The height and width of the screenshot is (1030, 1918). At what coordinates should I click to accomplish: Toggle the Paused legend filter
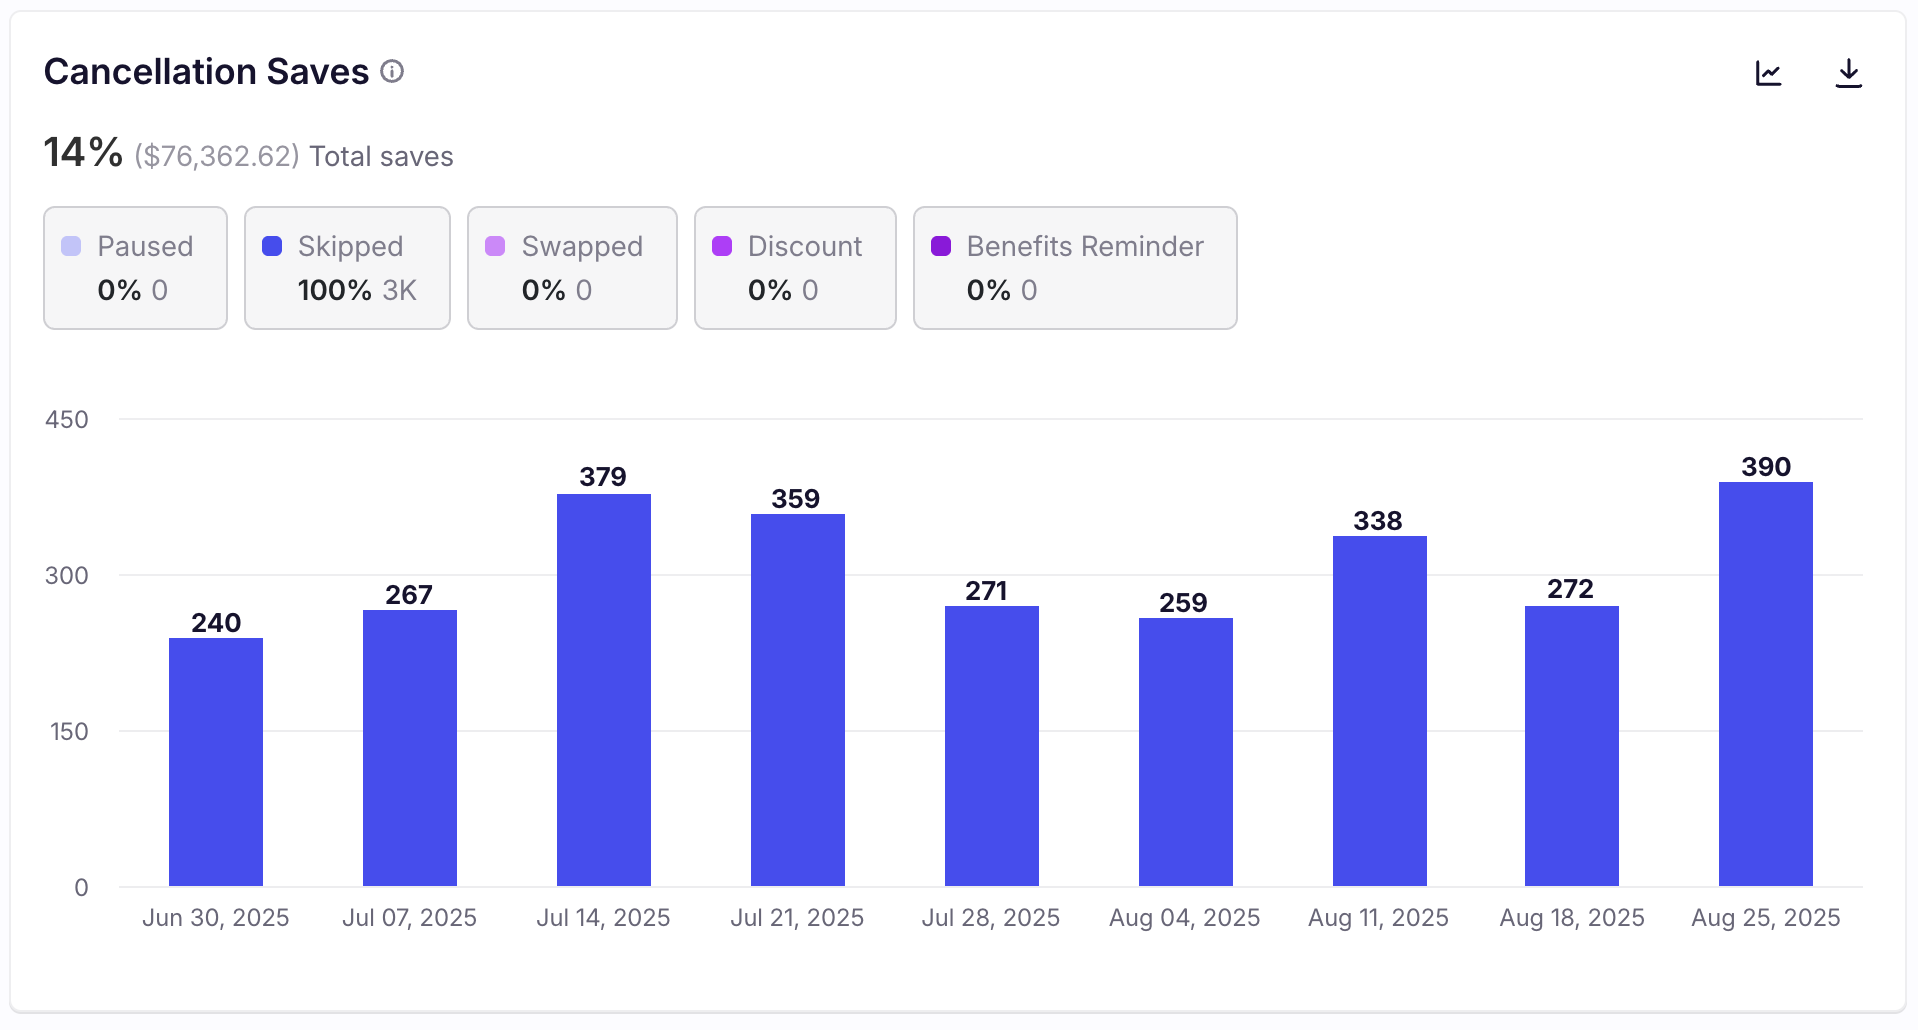[x=135, y=268]
